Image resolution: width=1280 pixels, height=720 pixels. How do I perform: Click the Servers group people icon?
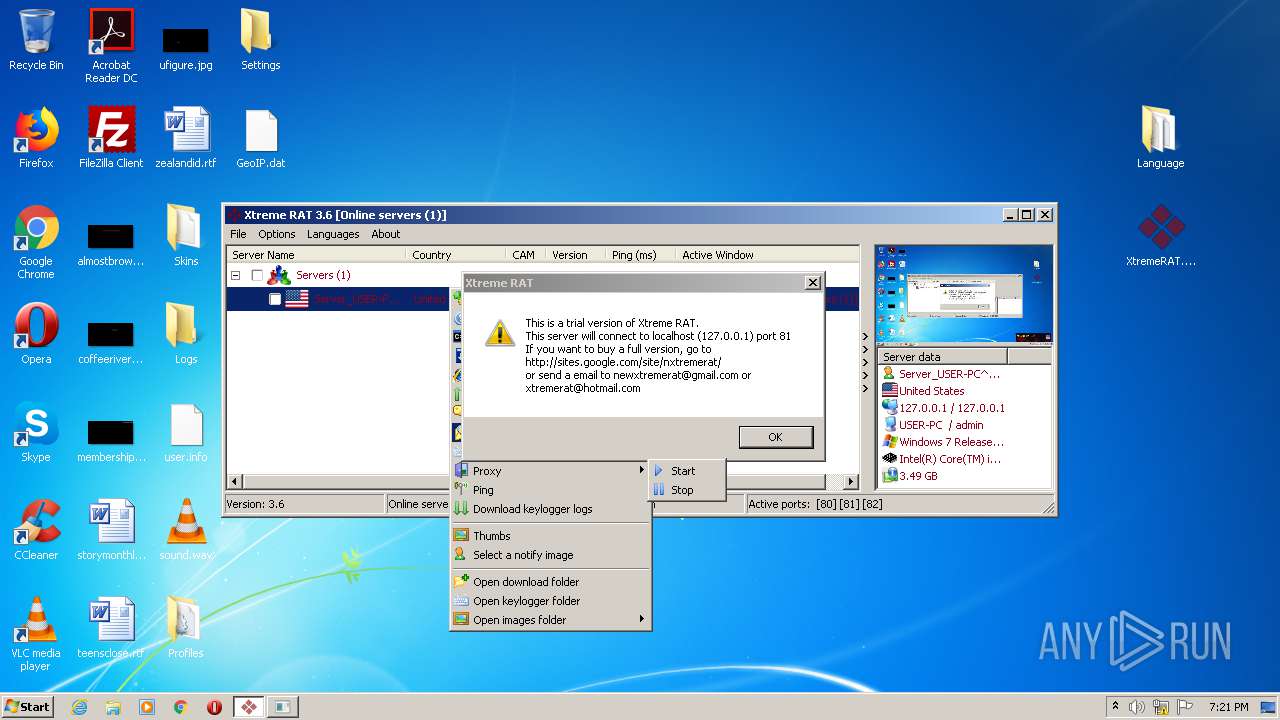coord(279,275)
